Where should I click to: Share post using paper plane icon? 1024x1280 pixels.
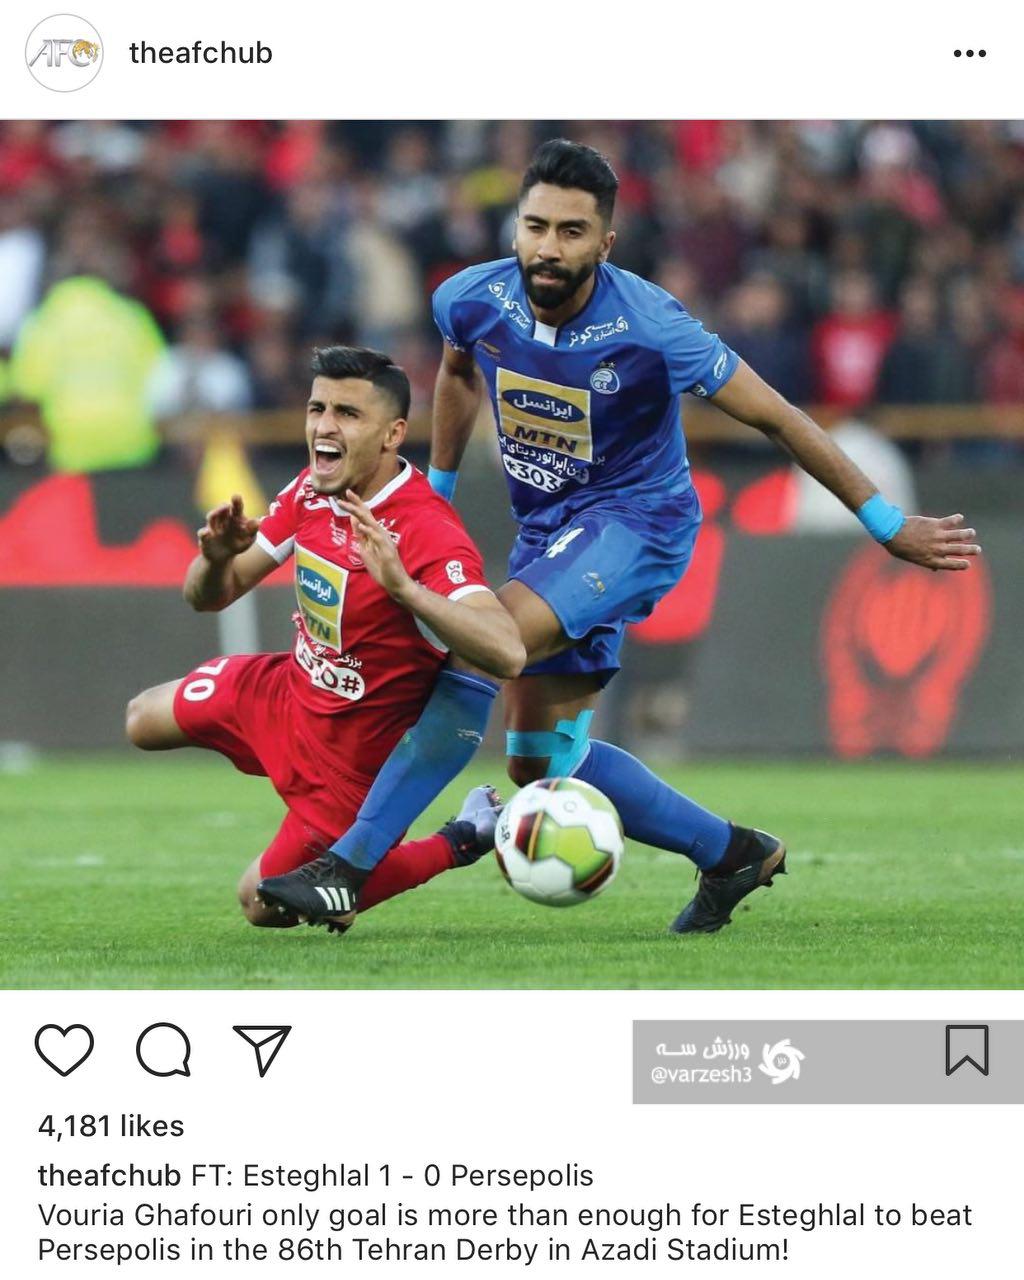coord(261,1050)
